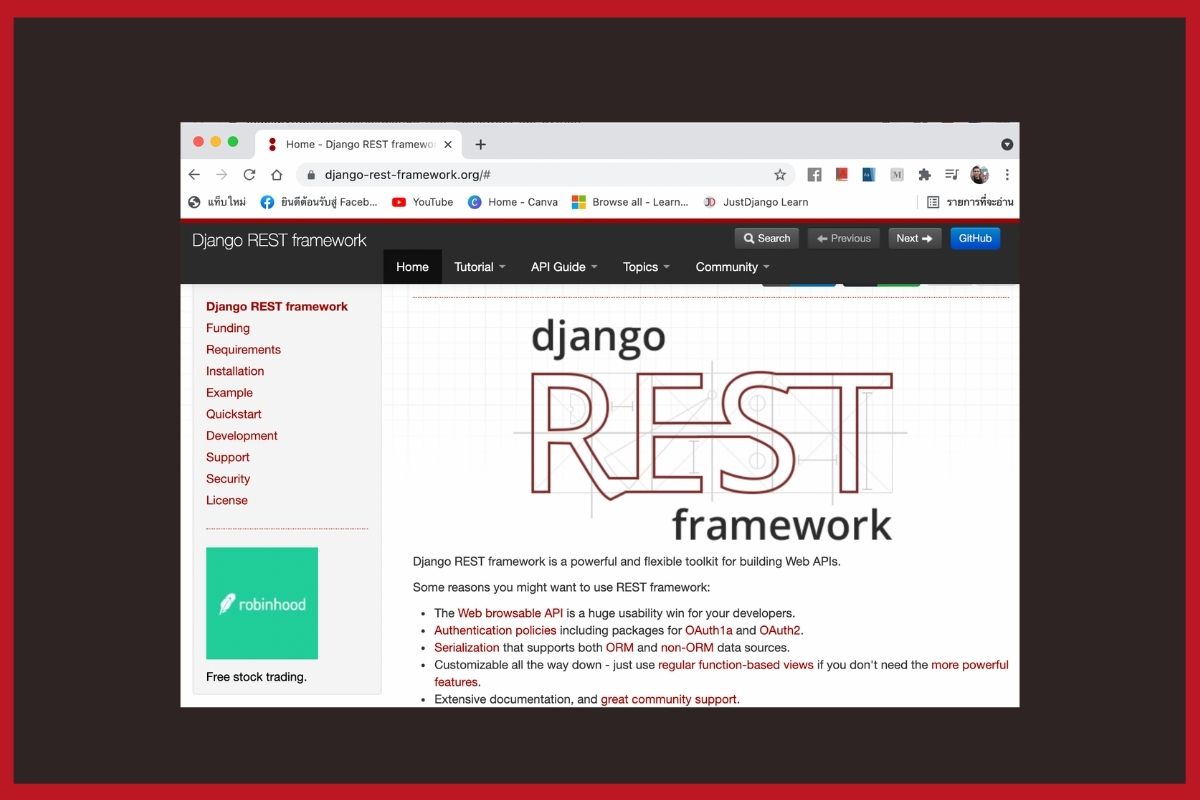Jump to Requirements in the sidebar

click(x=243, y=350)
